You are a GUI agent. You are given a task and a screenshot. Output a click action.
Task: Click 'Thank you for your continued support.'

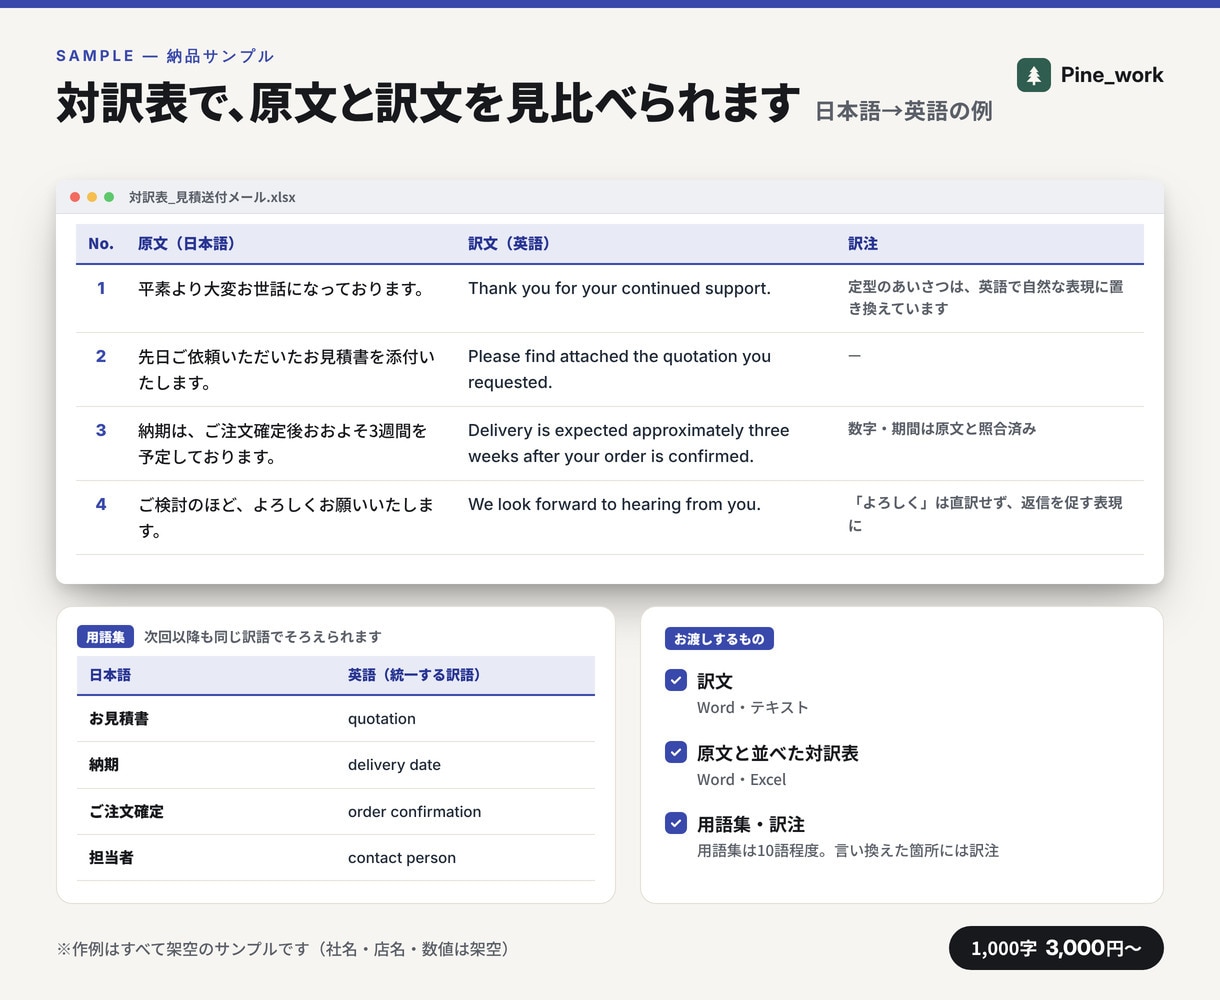pos(619,289)
